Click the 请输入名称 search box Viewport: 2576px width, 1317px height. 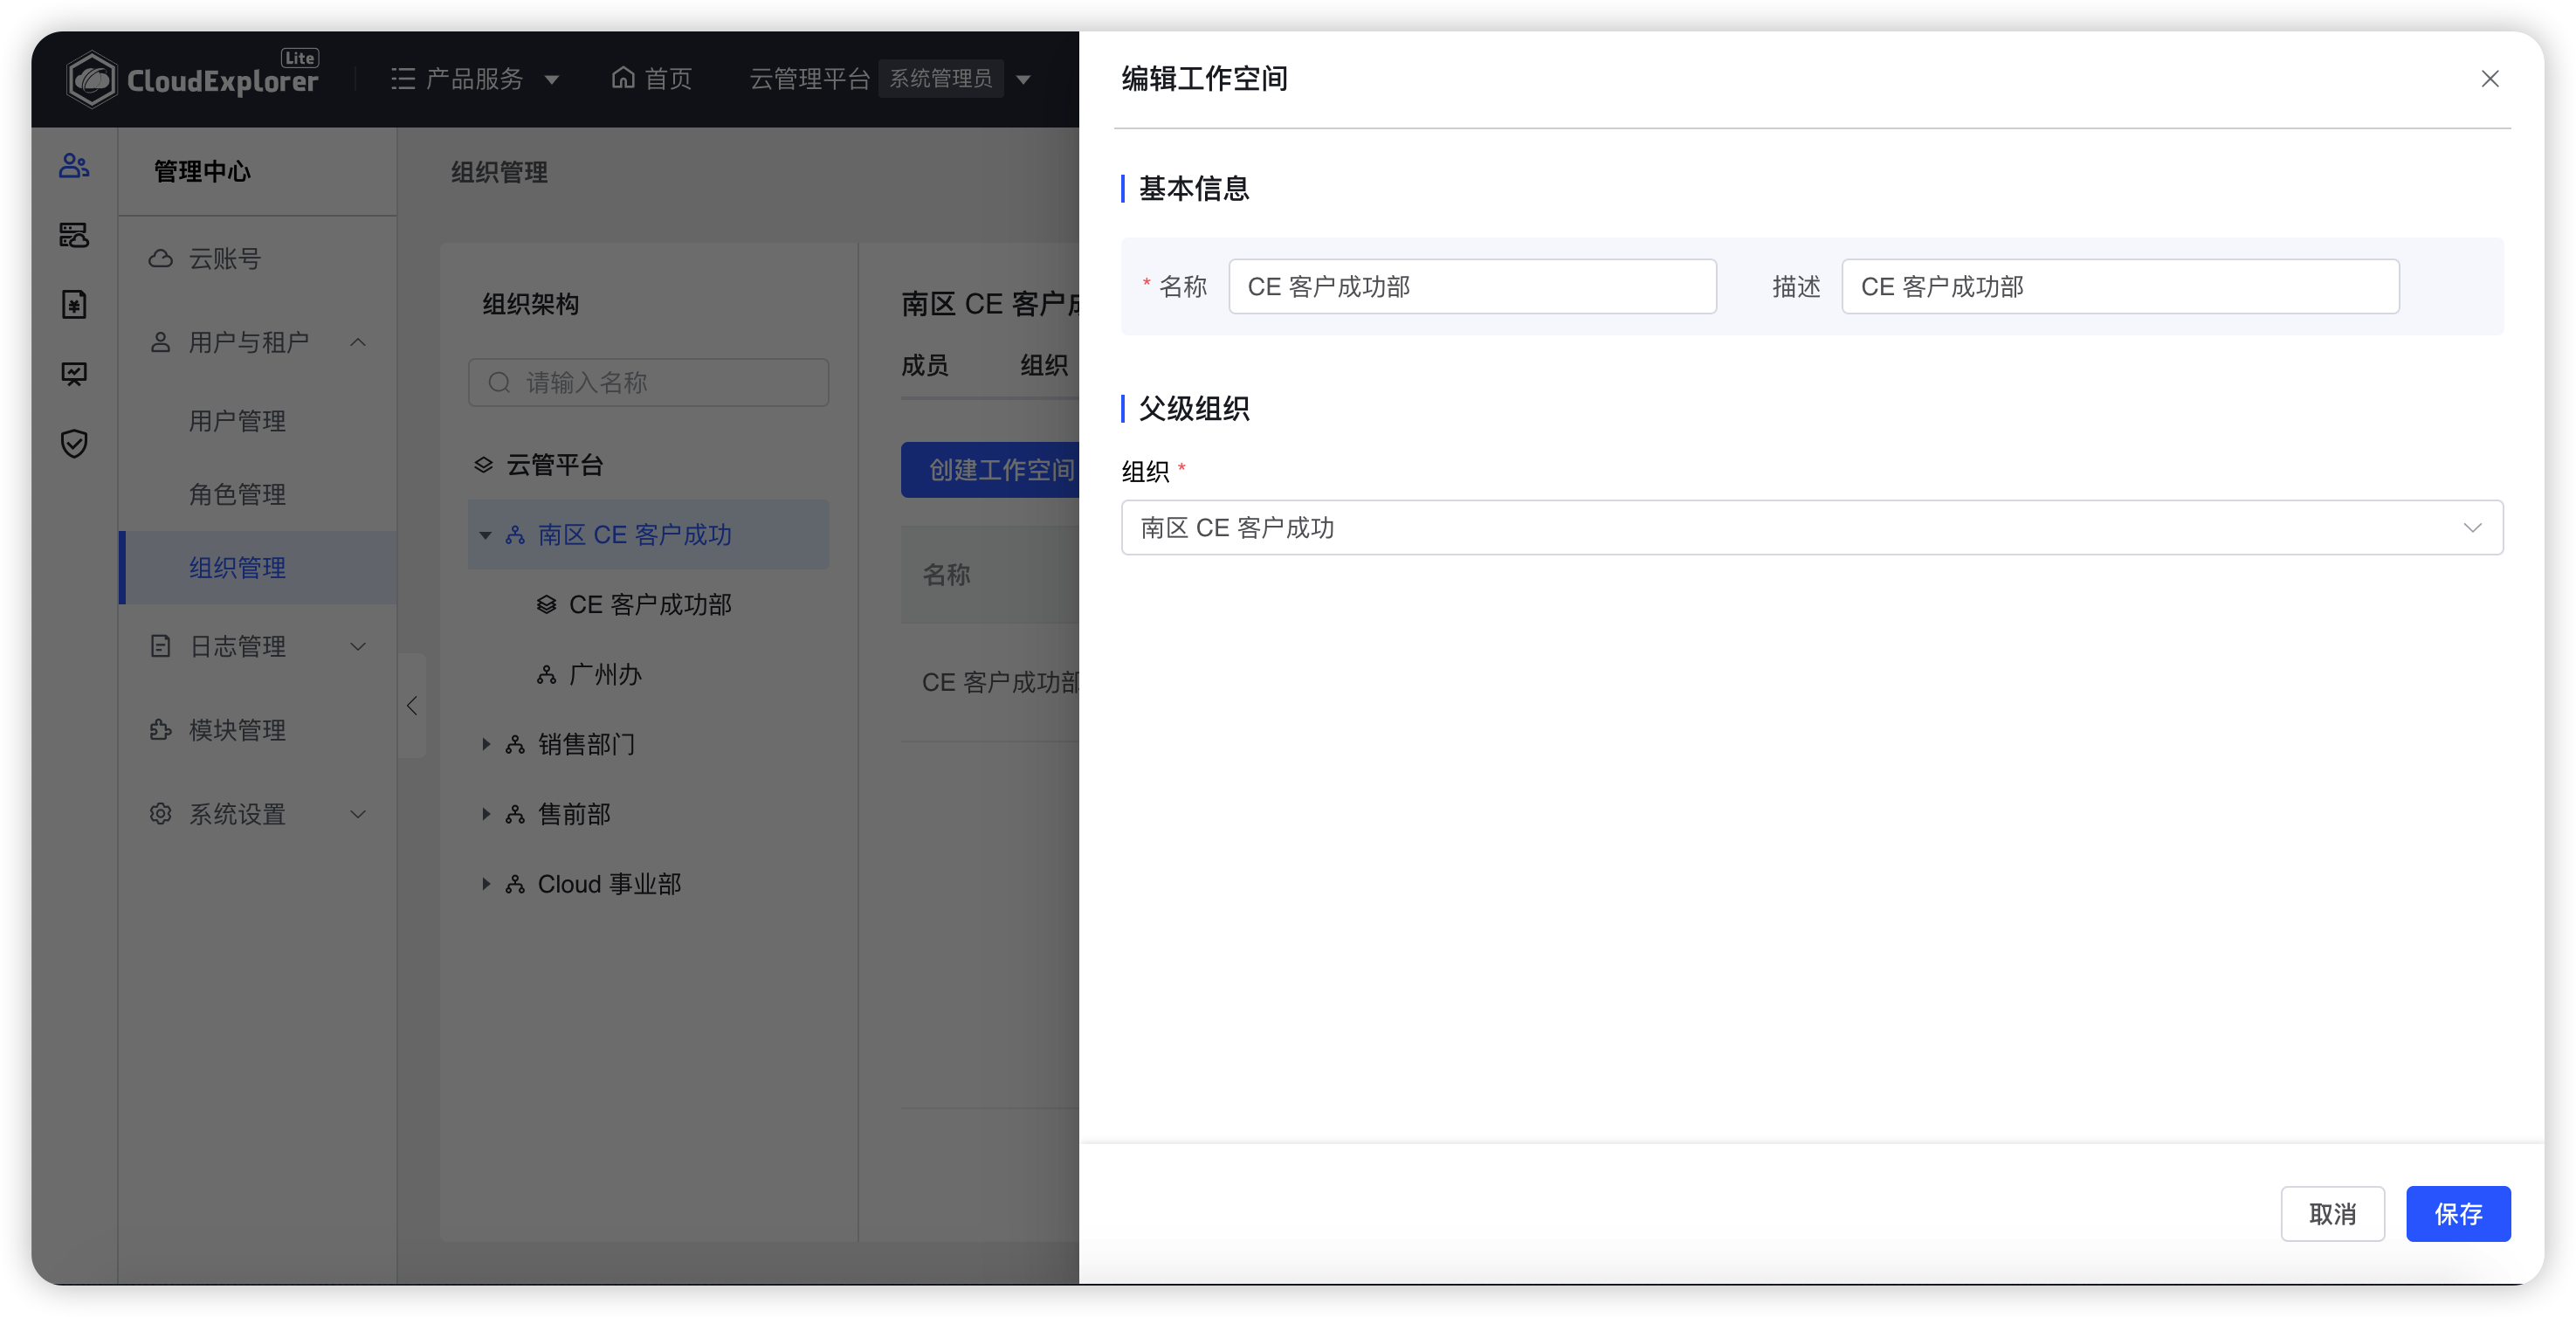[648, 382]
